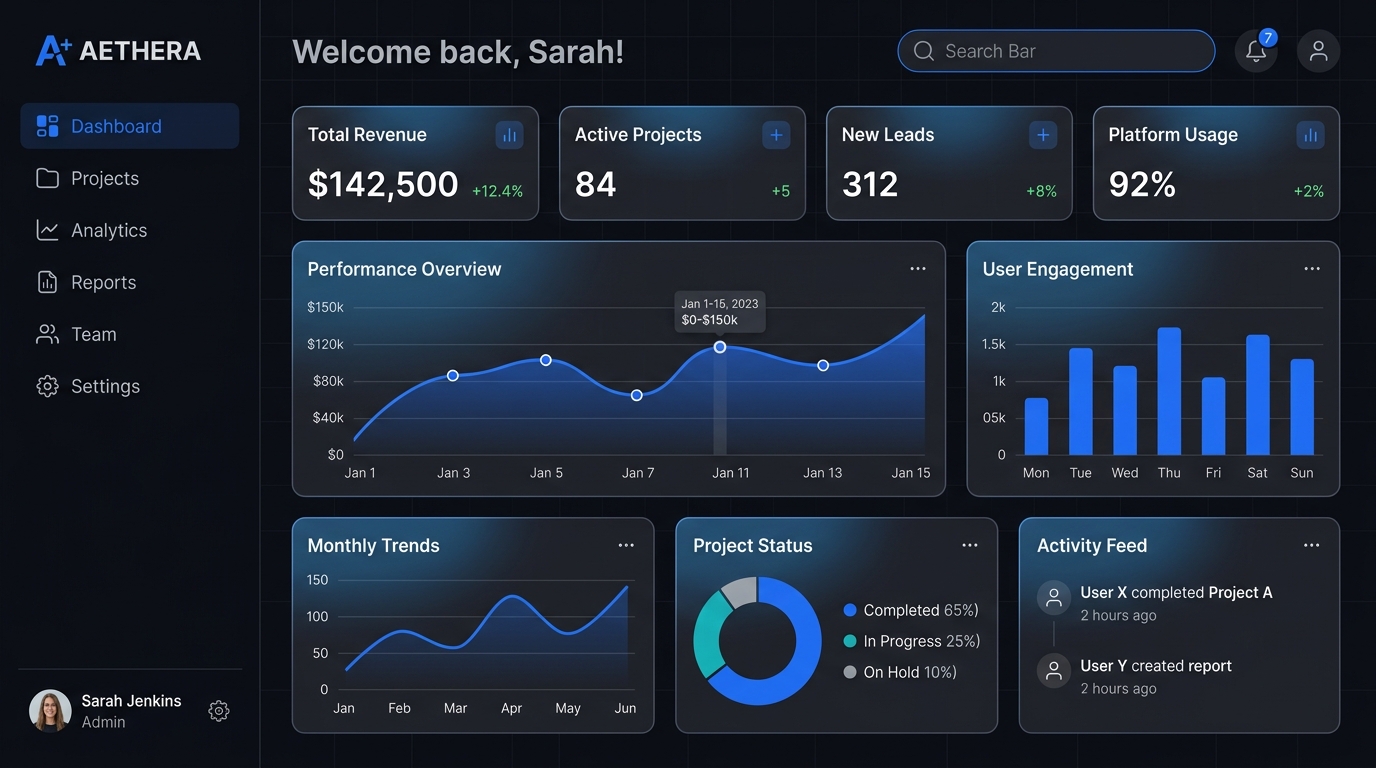Click the 'Welcome back, Sarah!' heading

(x=458, y=52)
